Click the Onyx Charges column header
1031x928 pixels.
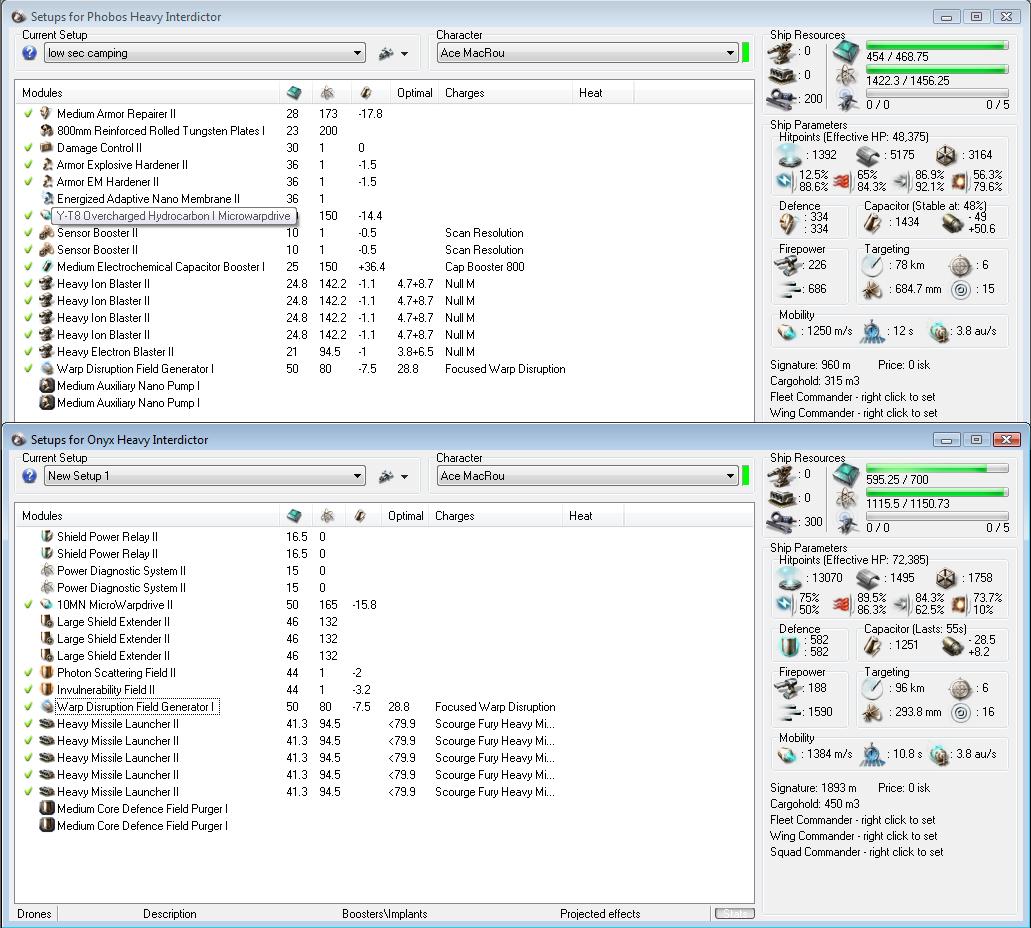tap(497, 516)
